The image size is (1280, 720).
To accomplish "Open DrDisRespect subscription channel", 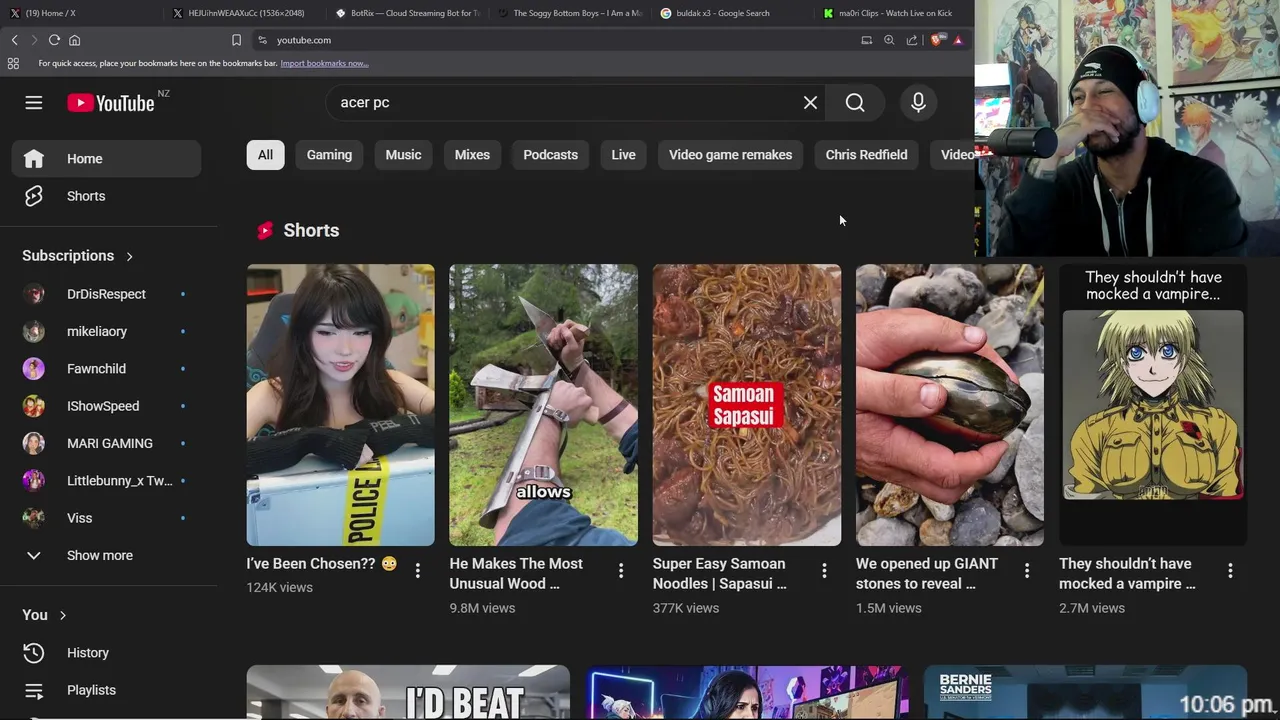I will pos(106,294).
